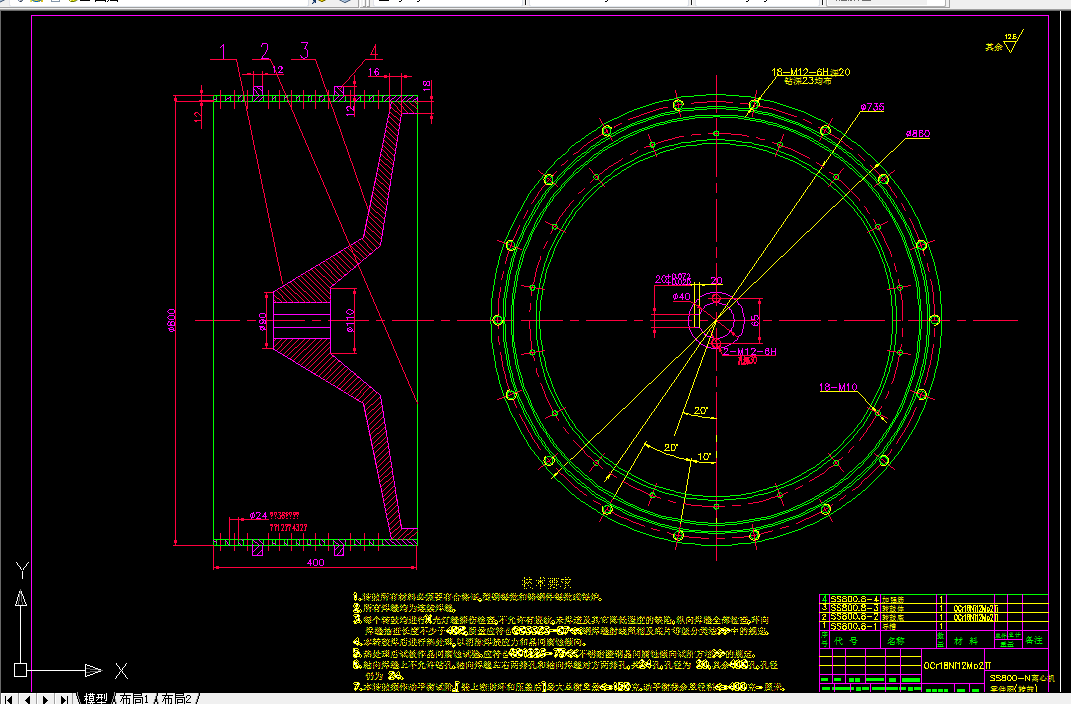The image size is (1071, 704).
Task: Select the ø40 hub dimension
Action: [681, 296]
